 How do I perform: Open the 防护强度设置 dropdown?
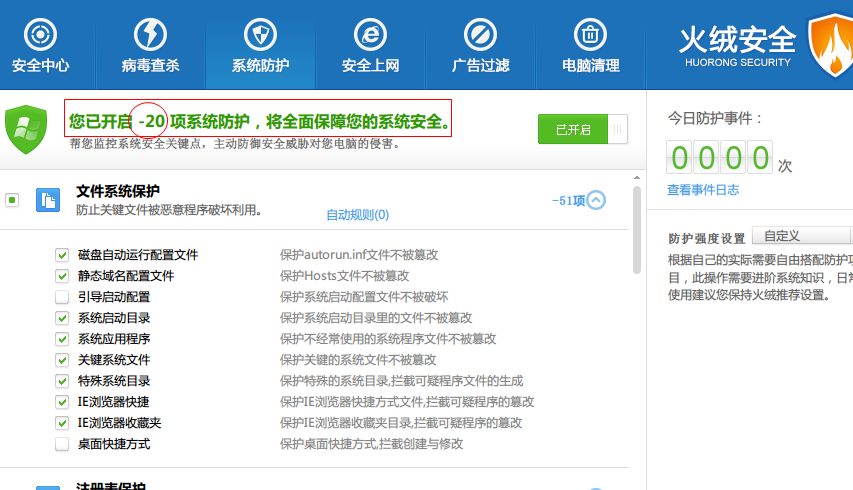802,237
